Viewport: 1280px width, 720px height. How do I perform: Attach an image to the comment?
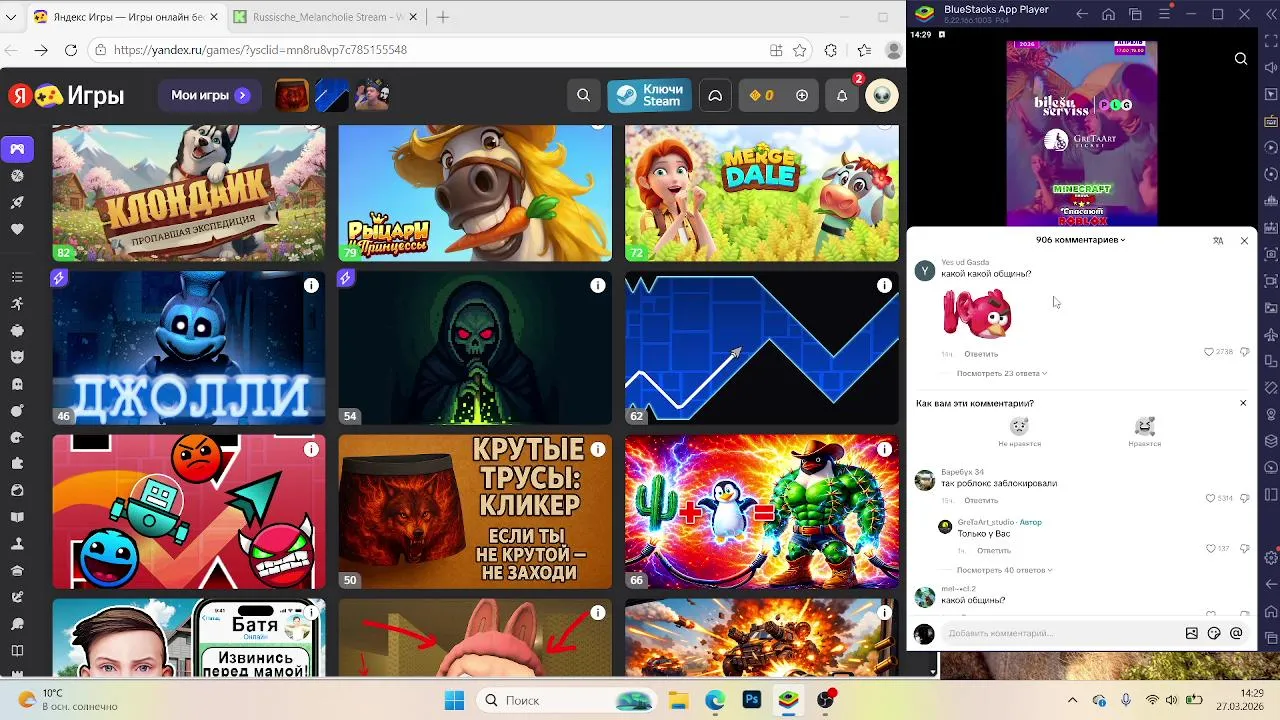click(1192, 633)
